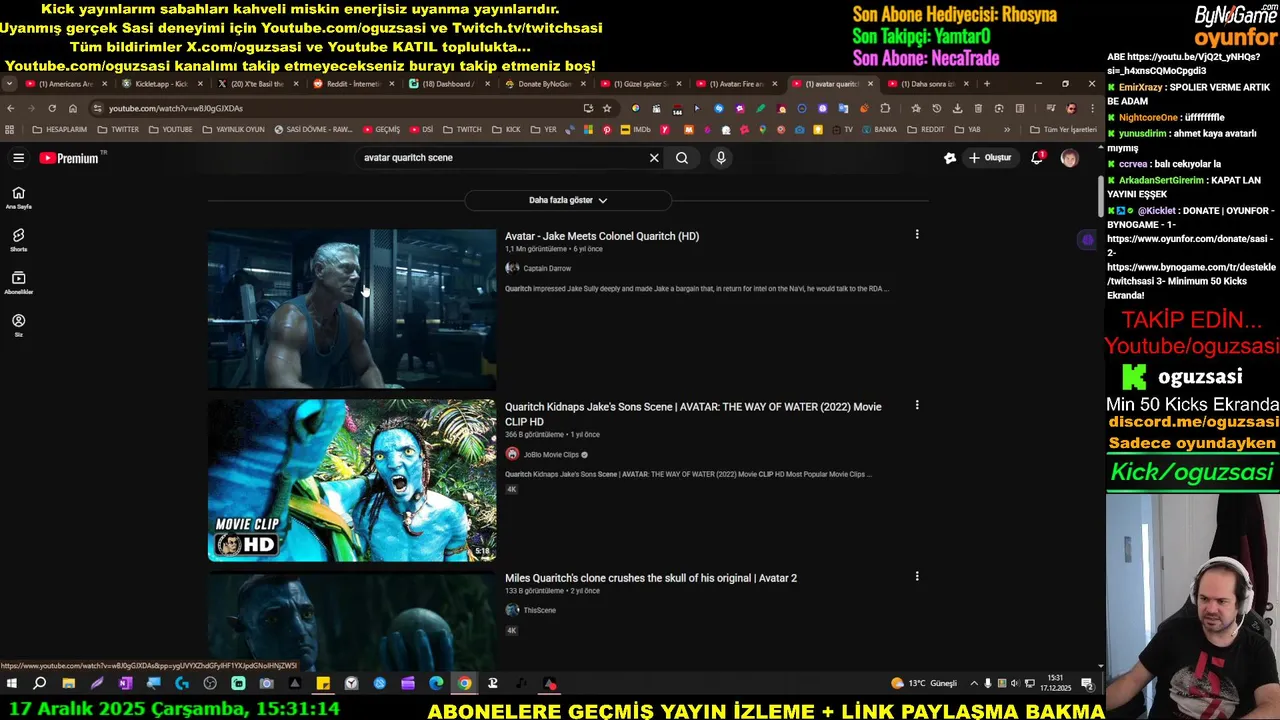Screen dimensions: 1280x720
Task: Open the YouTube notifications bell
Action: pos(1037,158)
